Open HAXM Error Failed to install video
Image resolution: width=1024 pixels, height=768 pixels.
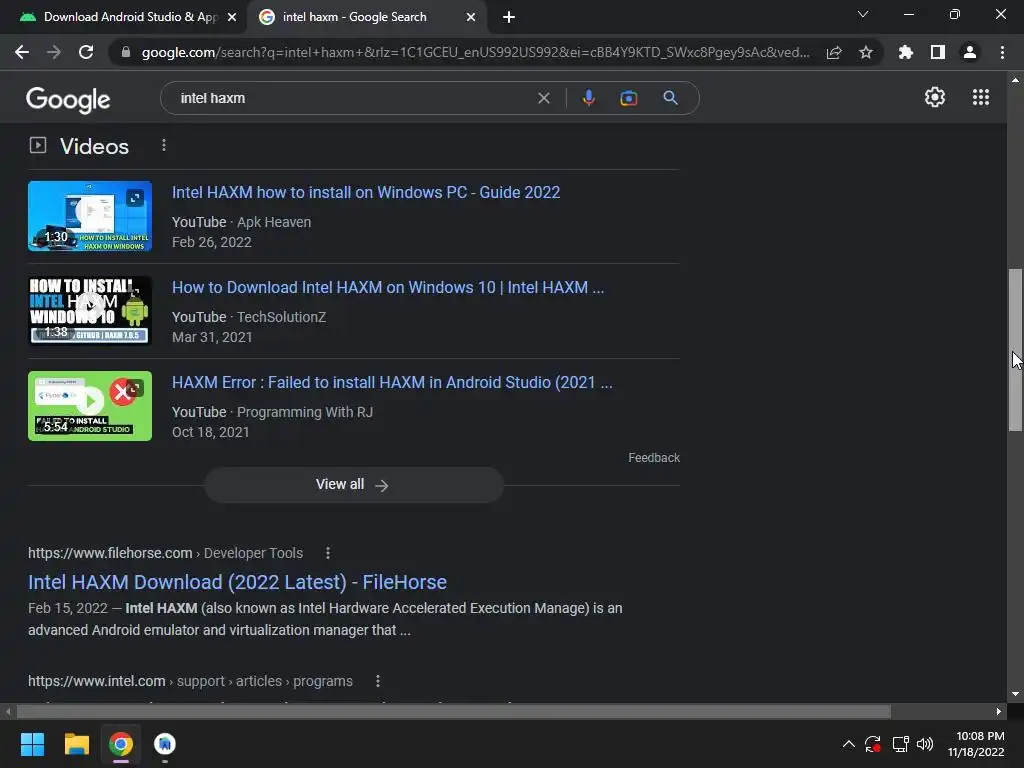coord(392,383)
